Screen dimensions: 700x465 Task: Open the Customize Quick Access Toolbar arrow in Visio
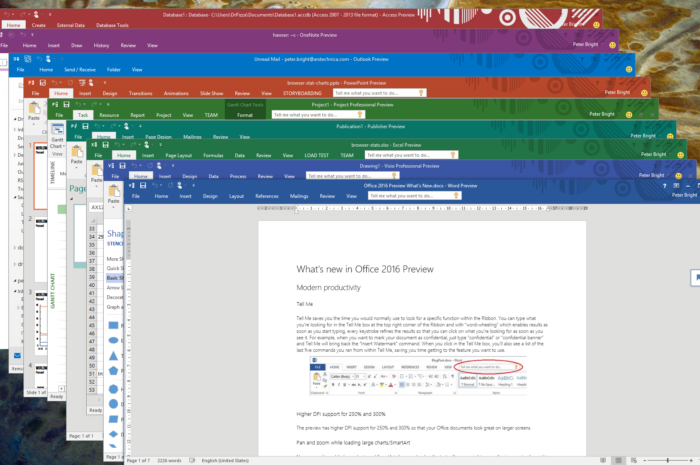[173, 166]
